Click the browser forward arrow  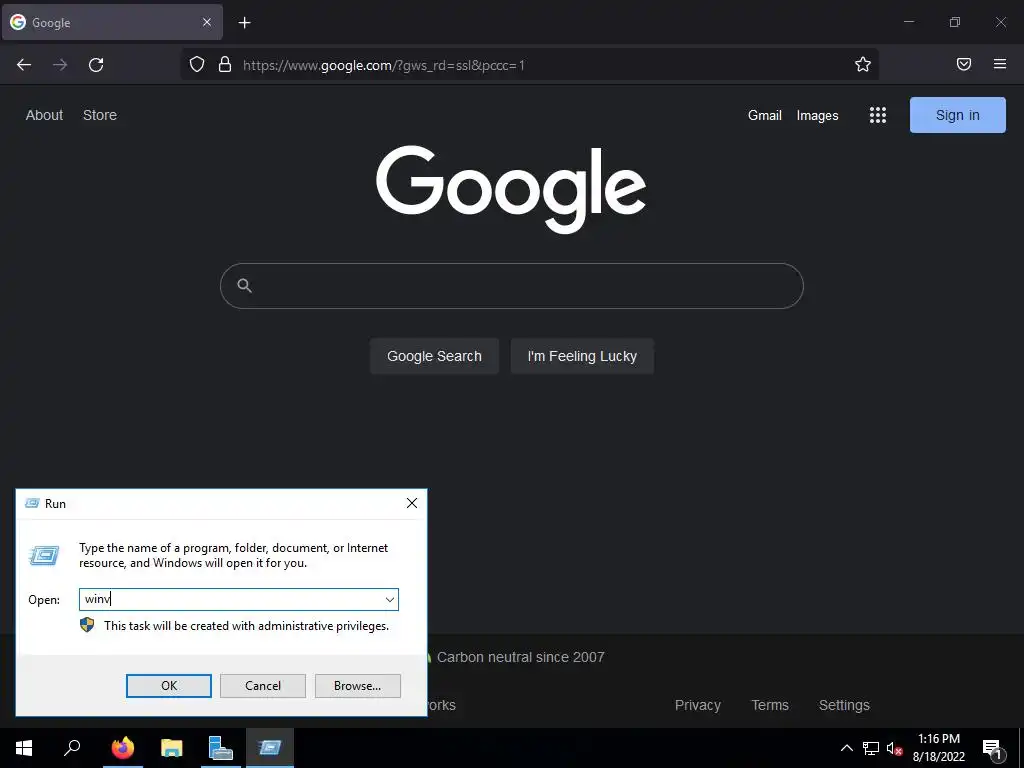point(60,65)
